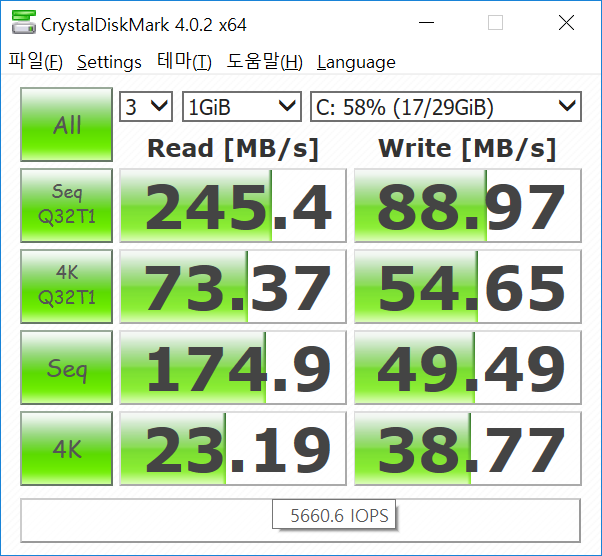Start the plain 4K benchmark
602x556 pixels.
[66, 448]
